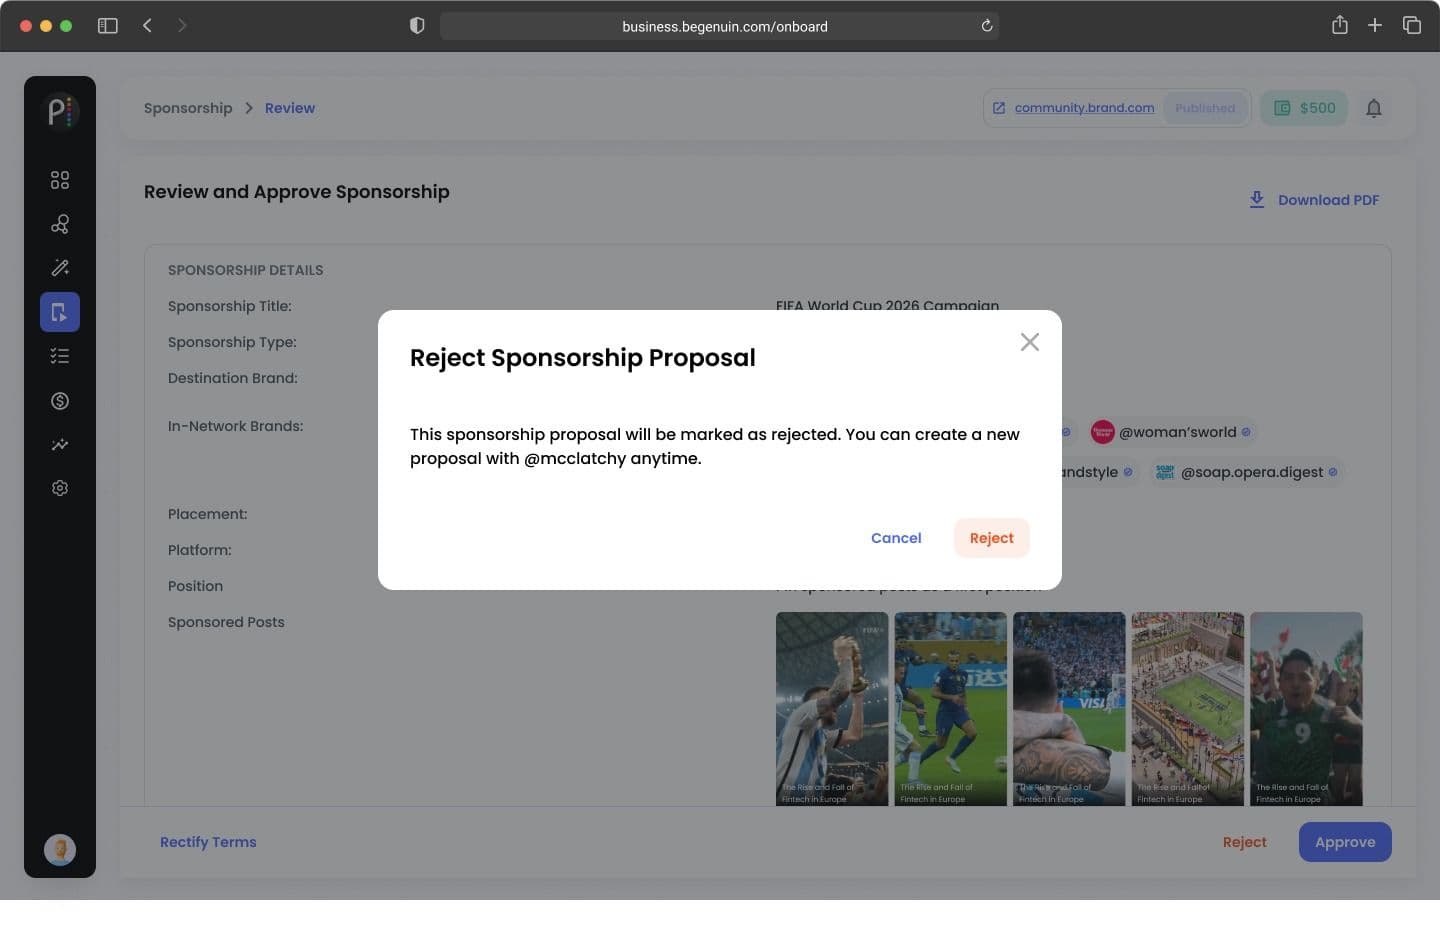Click the "Reject Sponsorship Proposal" dialog title
Viewport: 1440px width, 926px height.
(x=583, y=358)
